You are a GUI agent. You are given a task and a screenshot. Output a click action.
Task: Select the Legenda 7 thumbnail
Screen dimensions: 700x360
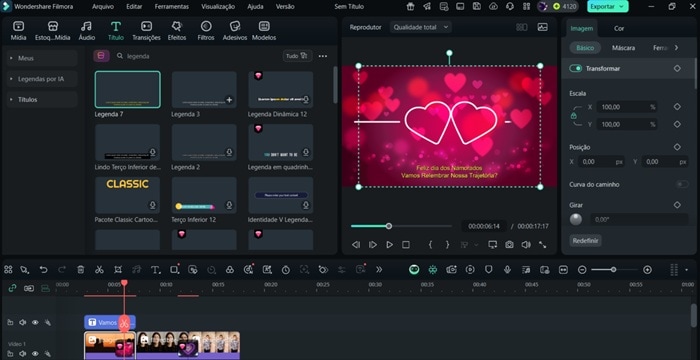click(128, 89)
